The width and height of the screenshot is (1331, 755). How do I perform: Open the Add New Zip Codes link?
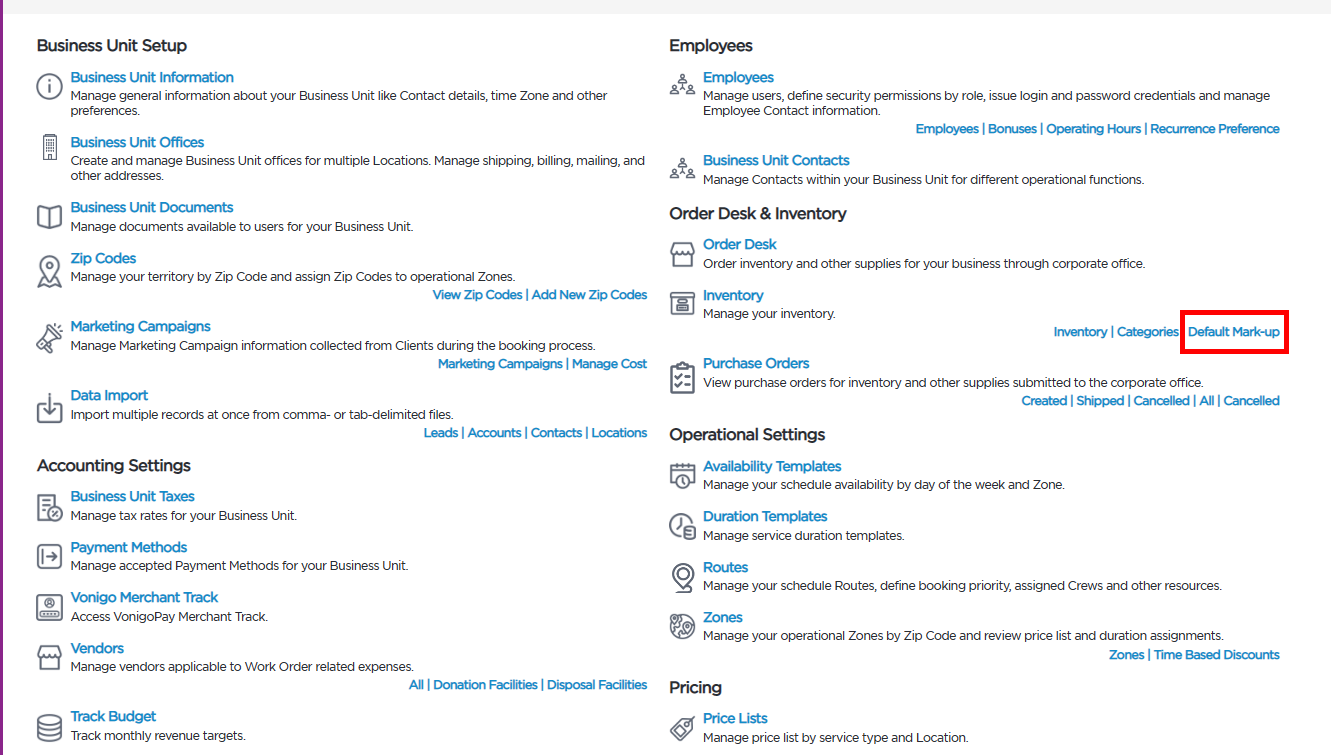(589, 295)
